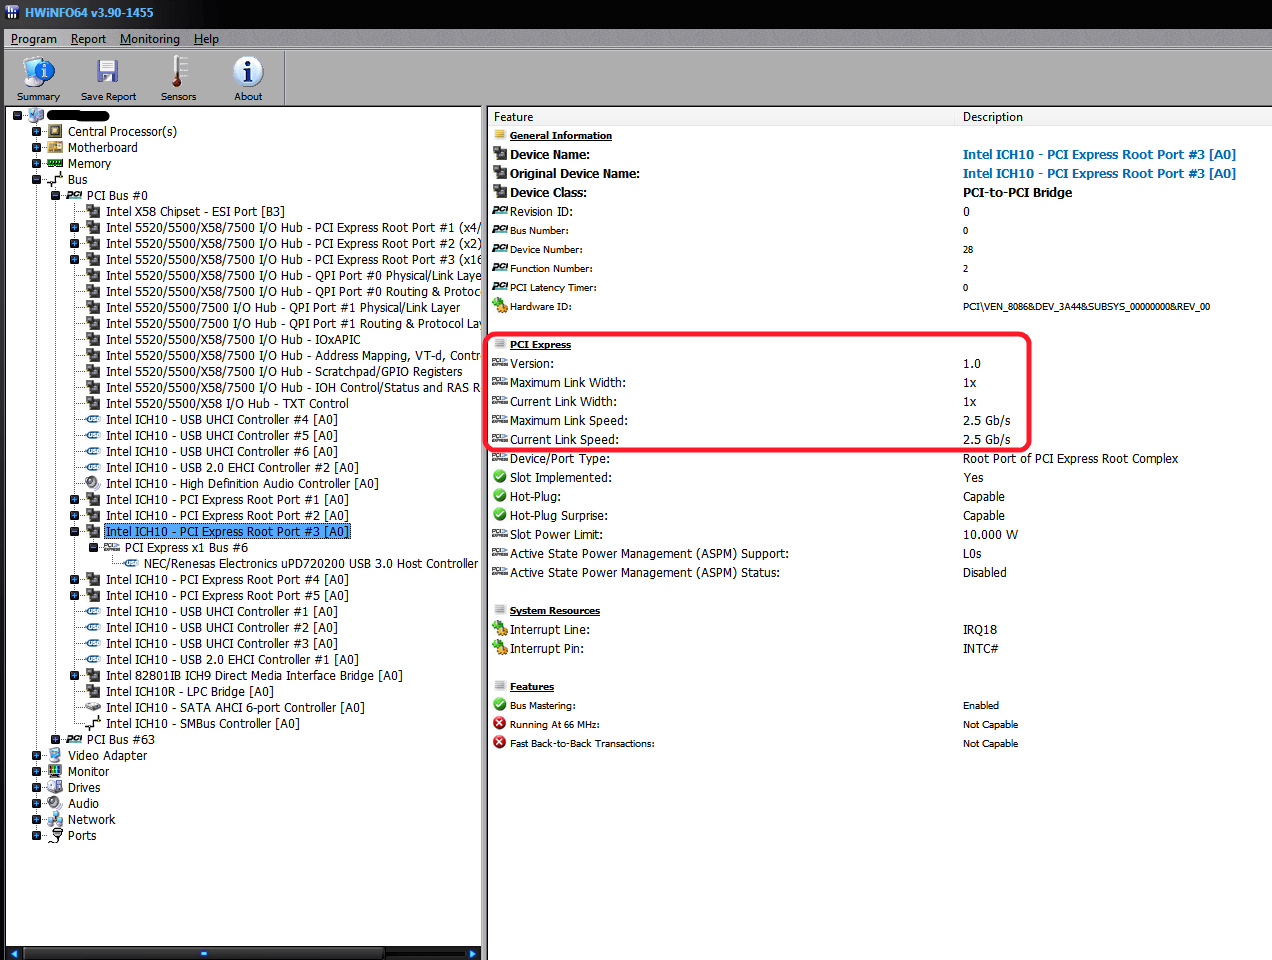Click the icon beside Device Name
Viewport: 1272px width, 960px height.
point(500,154)
